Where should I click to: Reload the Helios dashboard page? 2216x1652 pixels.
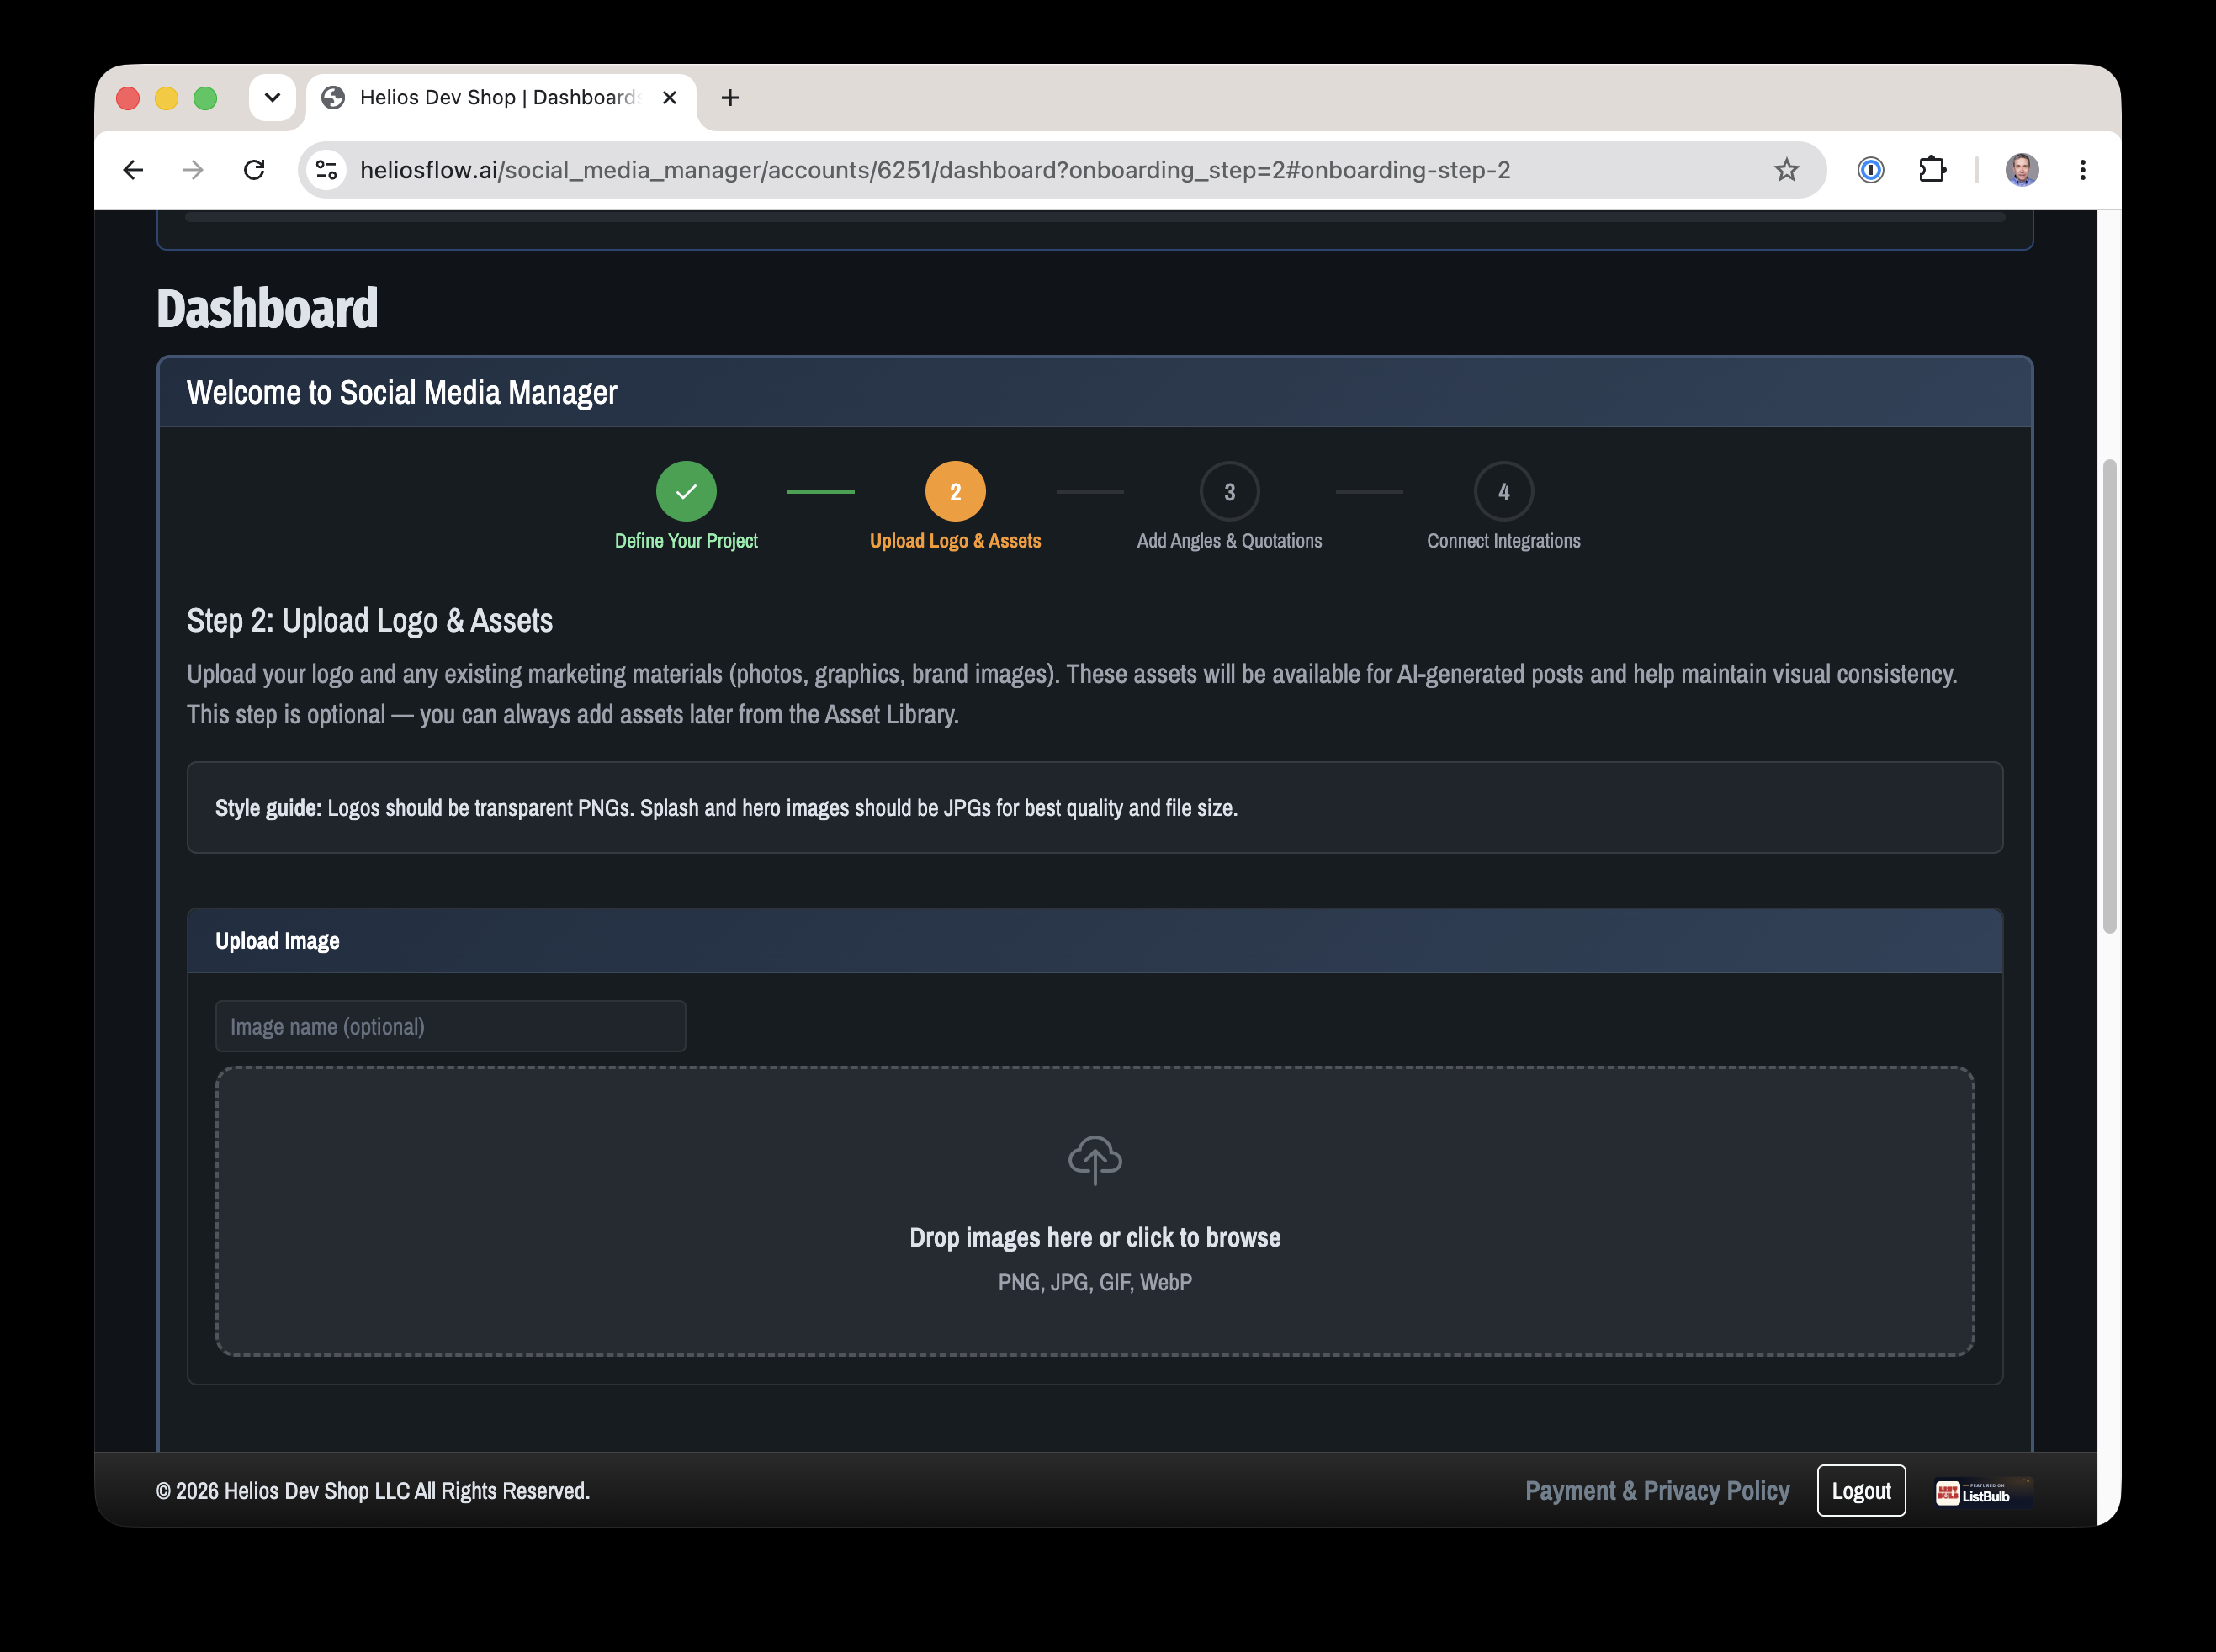click(x=254, y=170)
